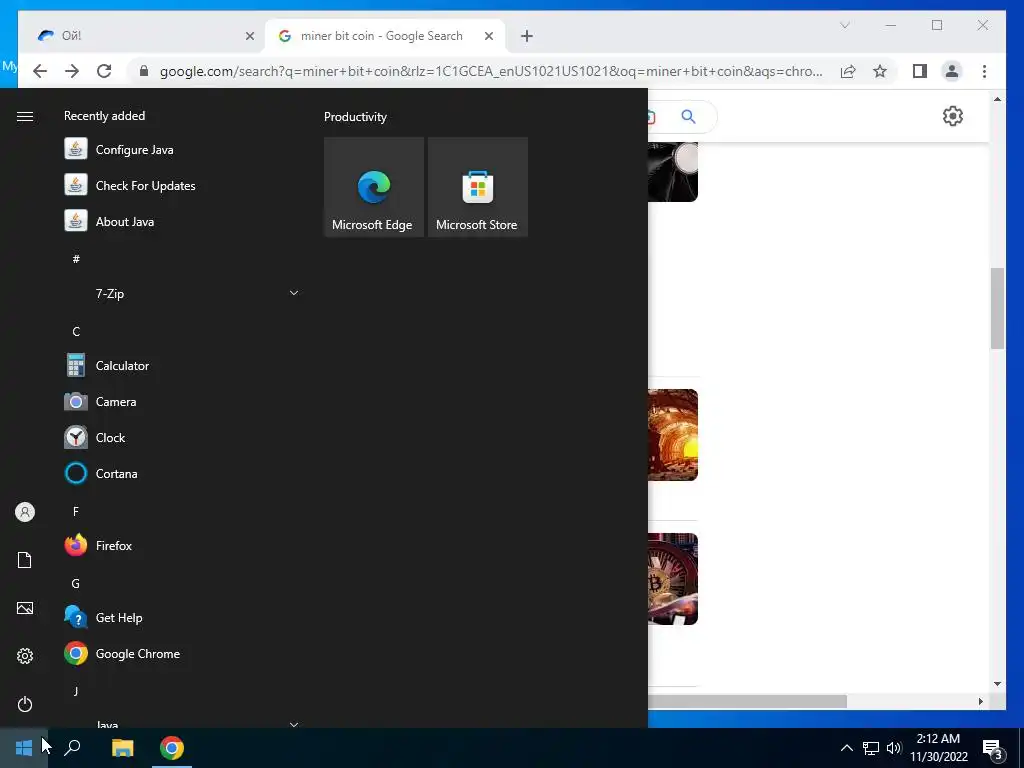Click the site lock icon in address bar
This screenshot has width=1024, height=768.
coord(144,71)
